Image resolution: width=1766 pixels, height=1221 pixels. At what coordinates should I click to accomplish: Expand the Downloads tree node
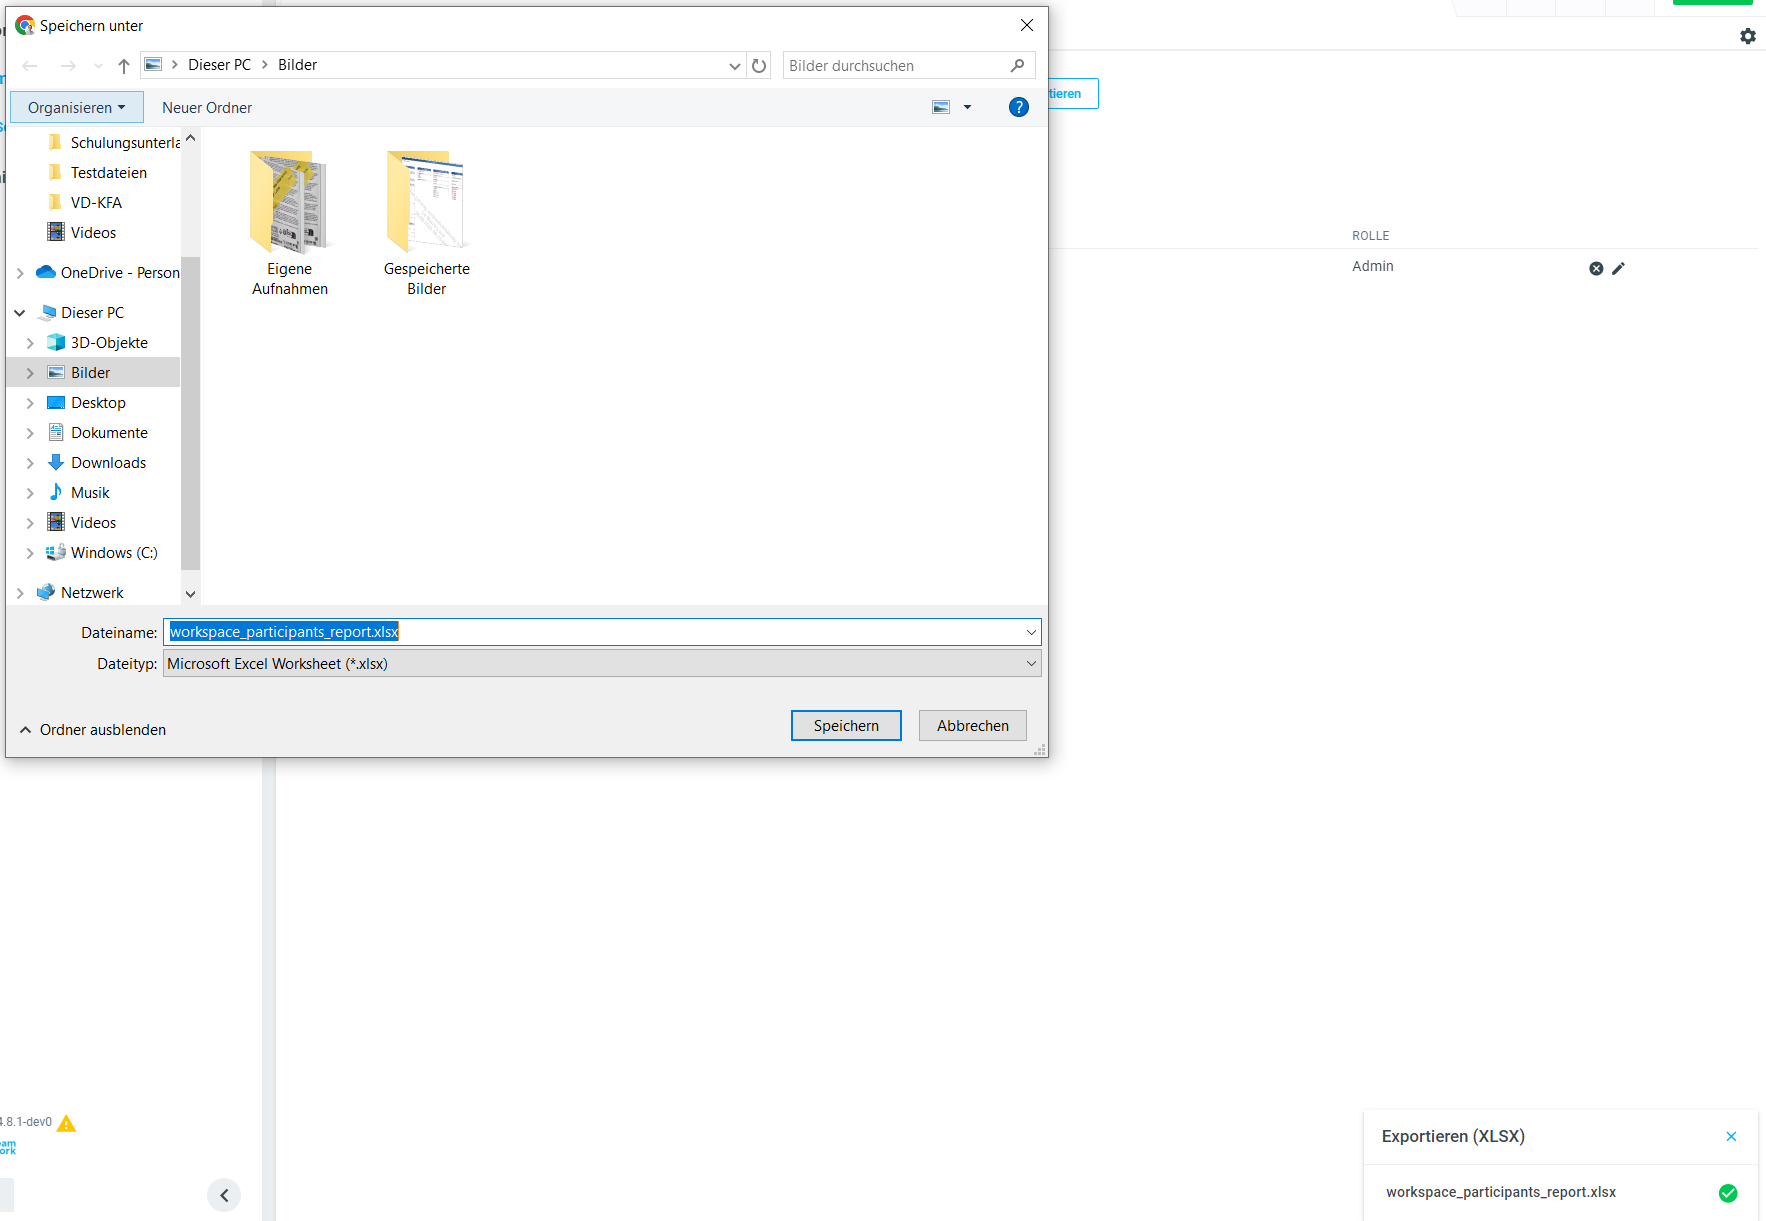pyautogui.click(x=30, y=463)
